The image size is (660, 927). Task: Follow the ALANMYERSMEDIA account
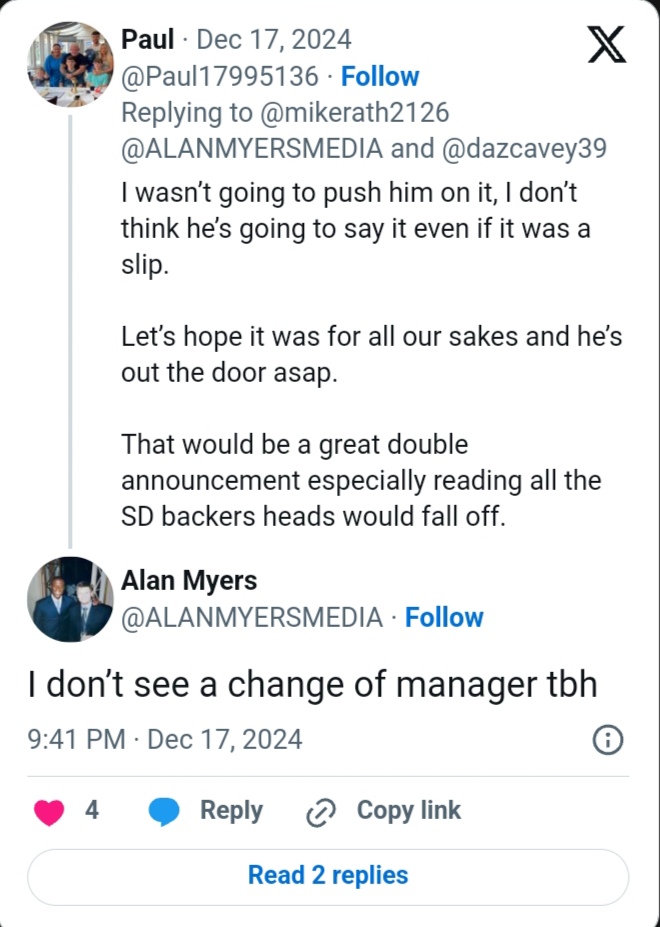tap(444, 618)
